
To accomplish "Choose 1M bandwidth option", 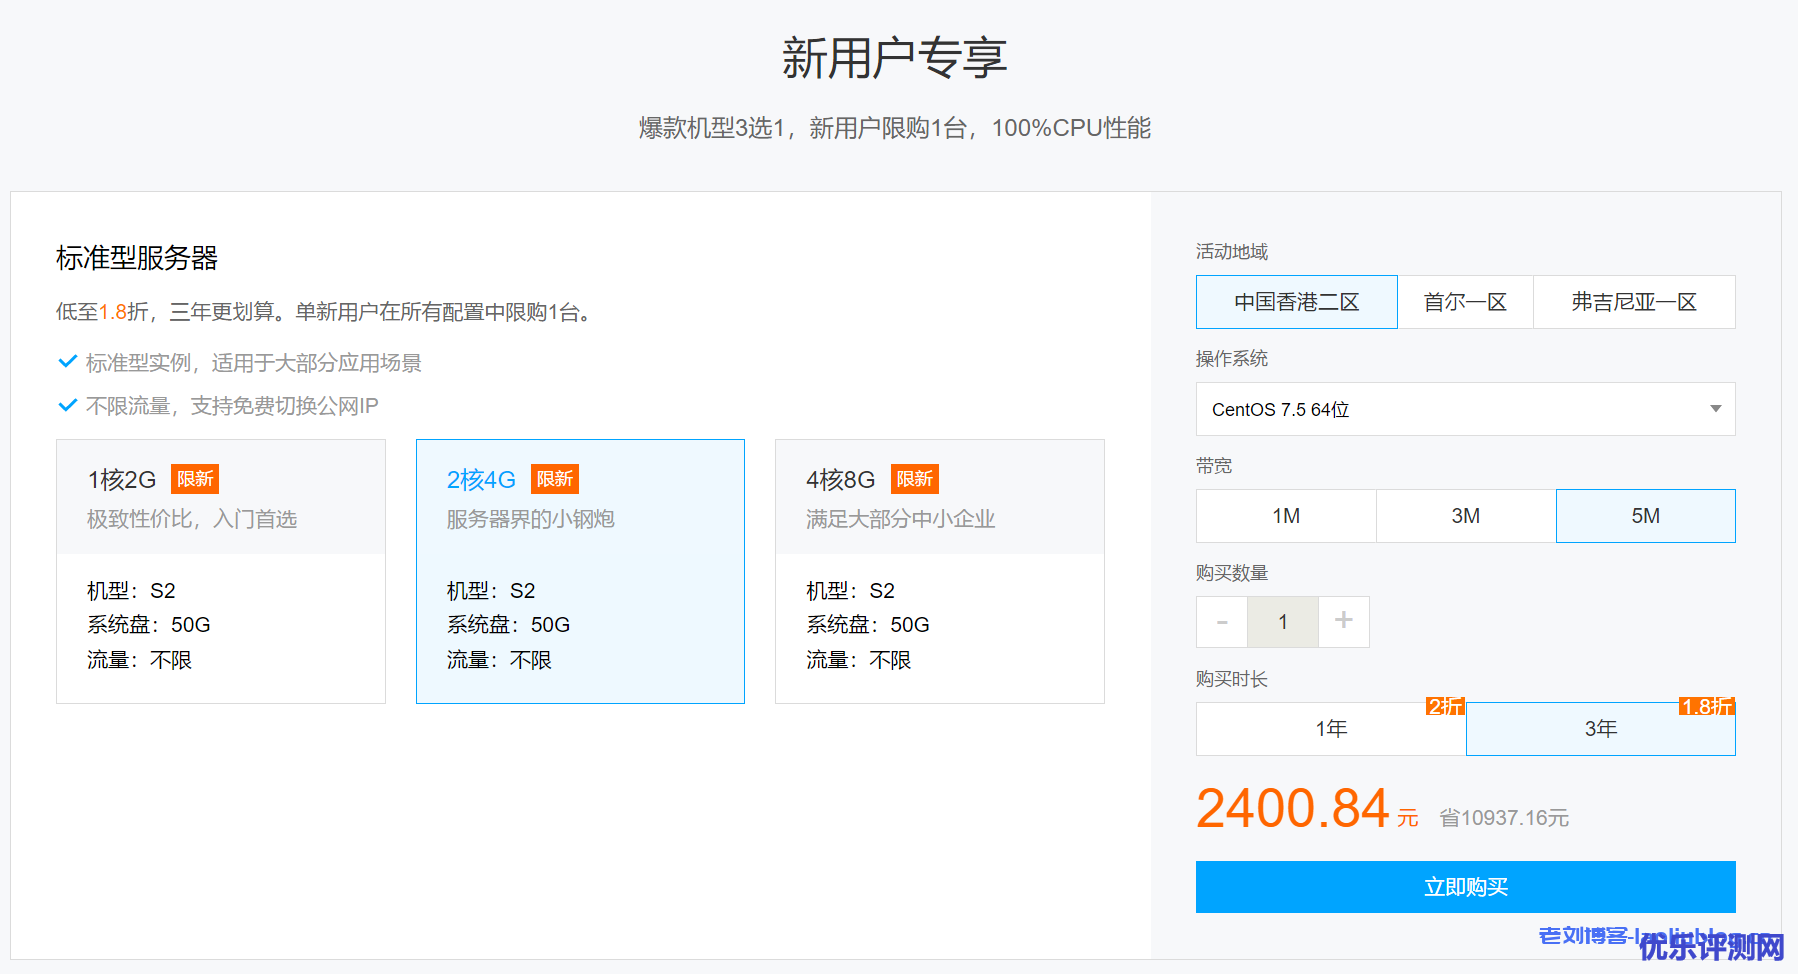I will coord(1286,516).
